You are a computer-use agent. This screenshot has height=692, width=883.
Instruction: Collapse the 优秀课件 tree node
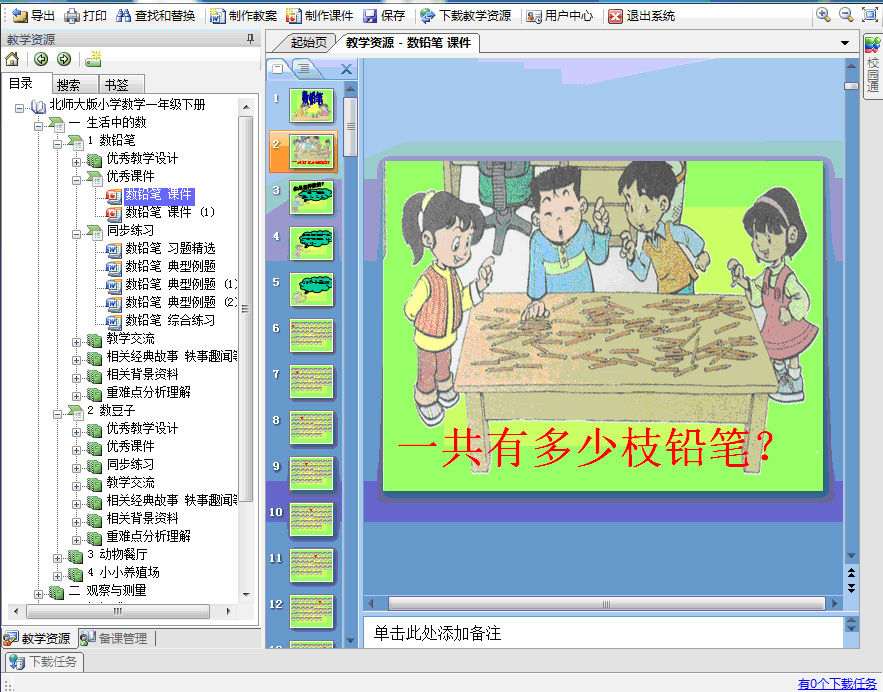[x=77, y=177]
